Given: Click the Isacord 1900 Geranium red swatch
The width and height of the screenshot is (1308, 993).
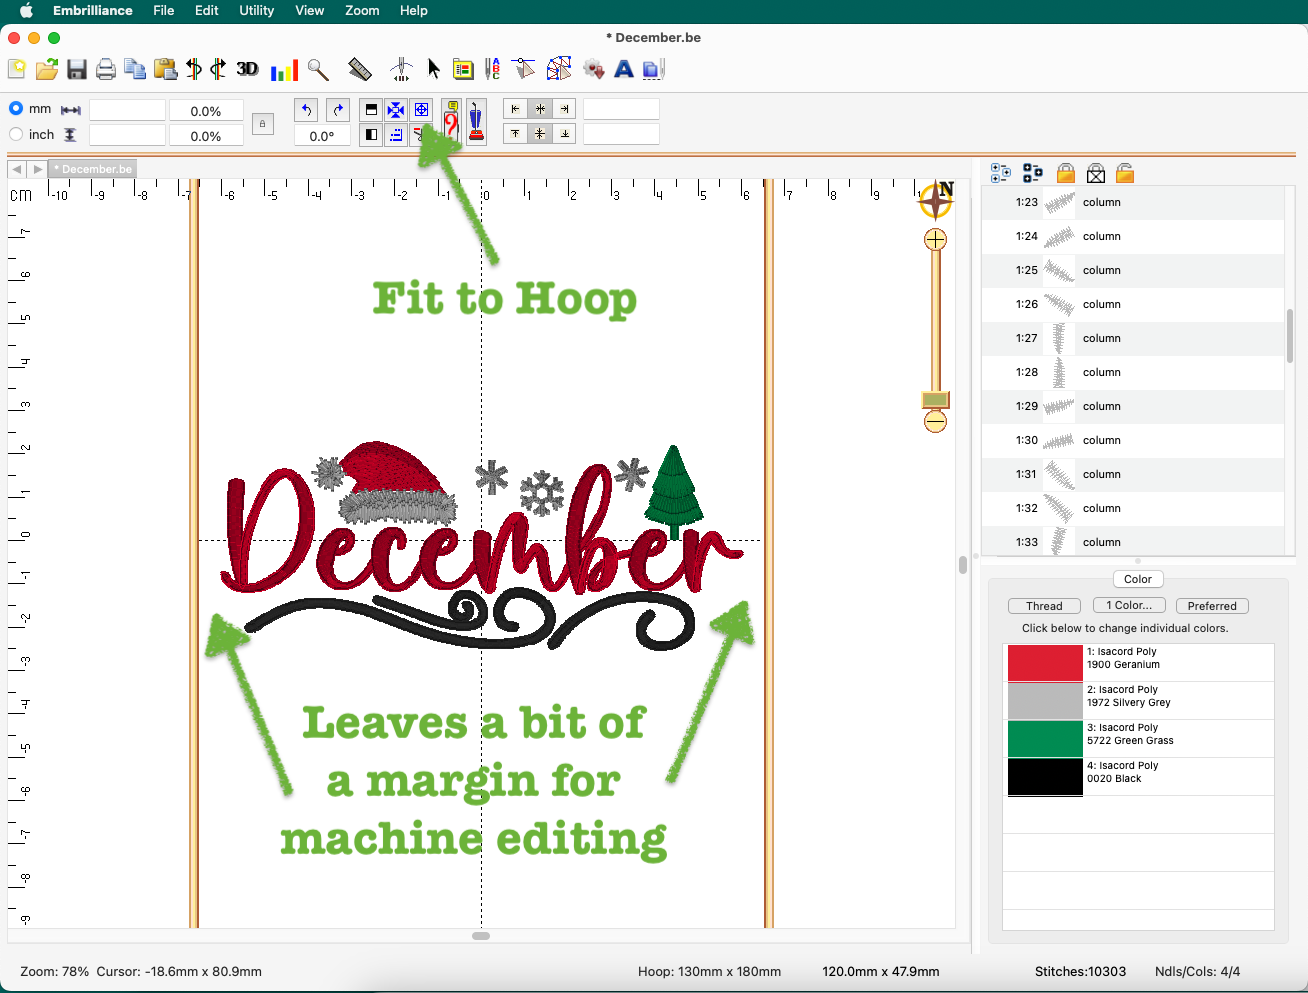Looking at the screenshot, I should (1045, 663).
